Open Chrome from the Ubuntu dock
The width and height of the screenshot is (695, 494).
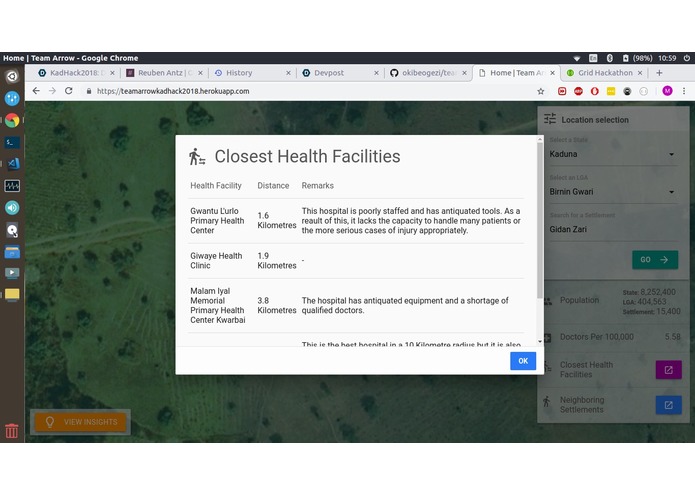tap(12, 120)
